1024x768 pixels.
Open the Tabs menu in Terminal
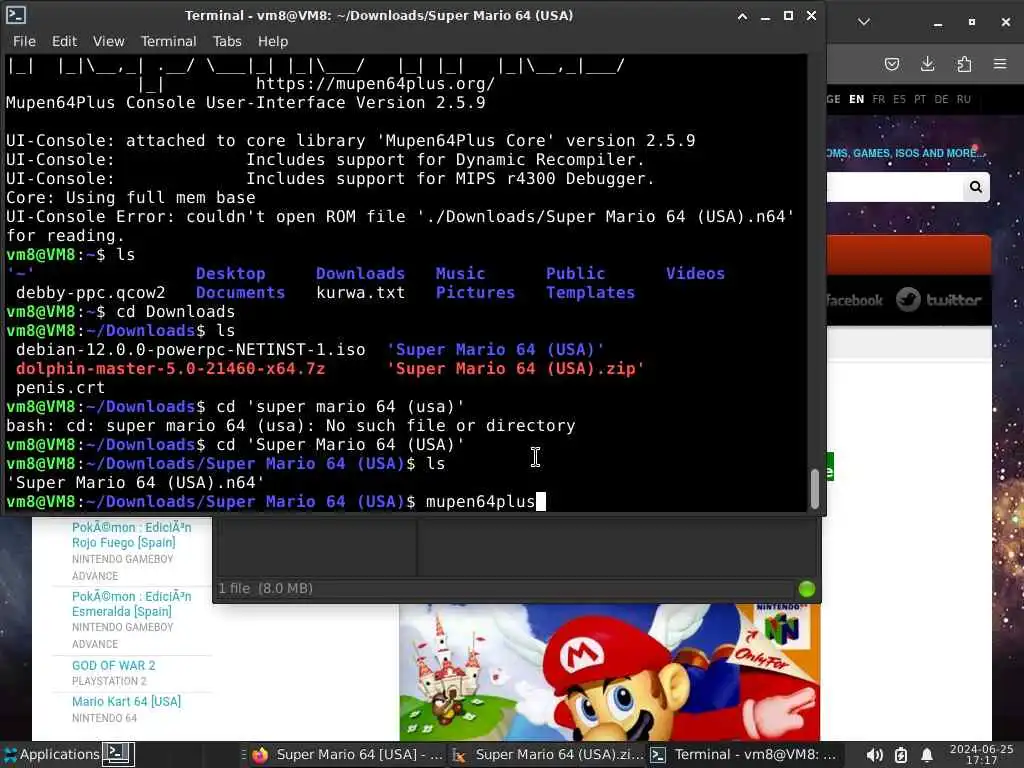(227, 41)
